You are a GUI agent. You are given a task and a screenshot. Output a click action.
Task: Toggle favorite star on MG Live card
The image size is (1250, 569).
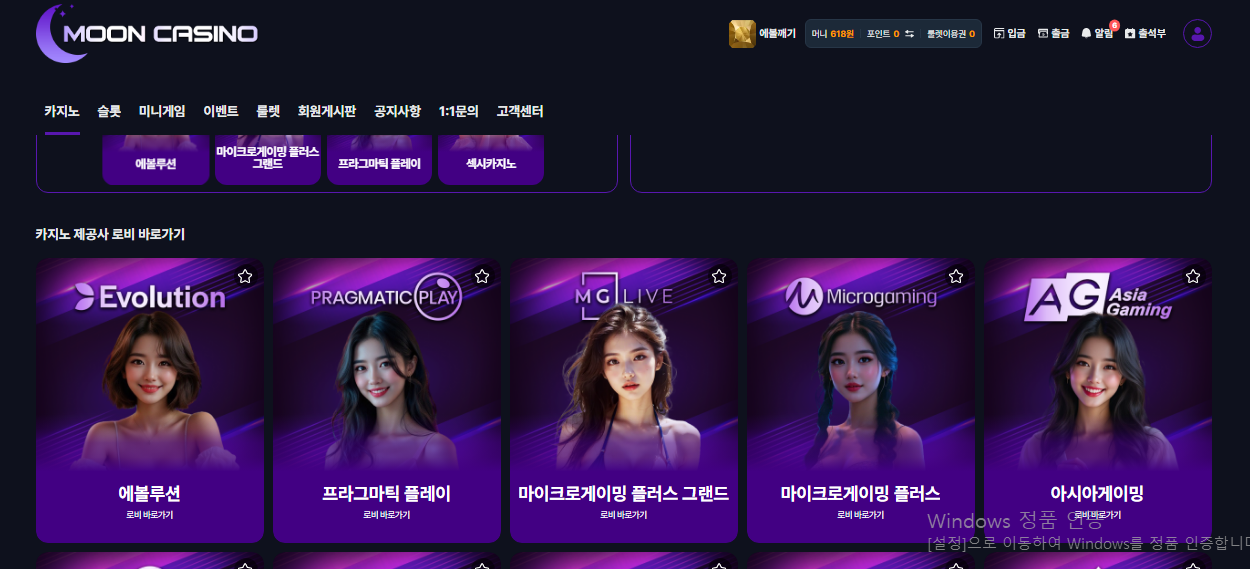(719, 276)
